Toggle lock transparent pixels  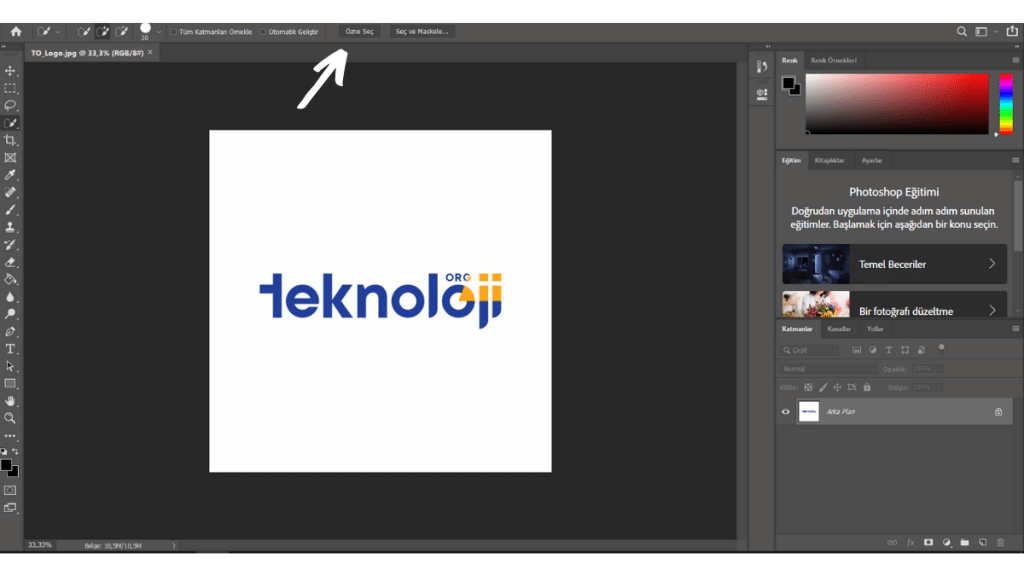click(x=808, y=387)
